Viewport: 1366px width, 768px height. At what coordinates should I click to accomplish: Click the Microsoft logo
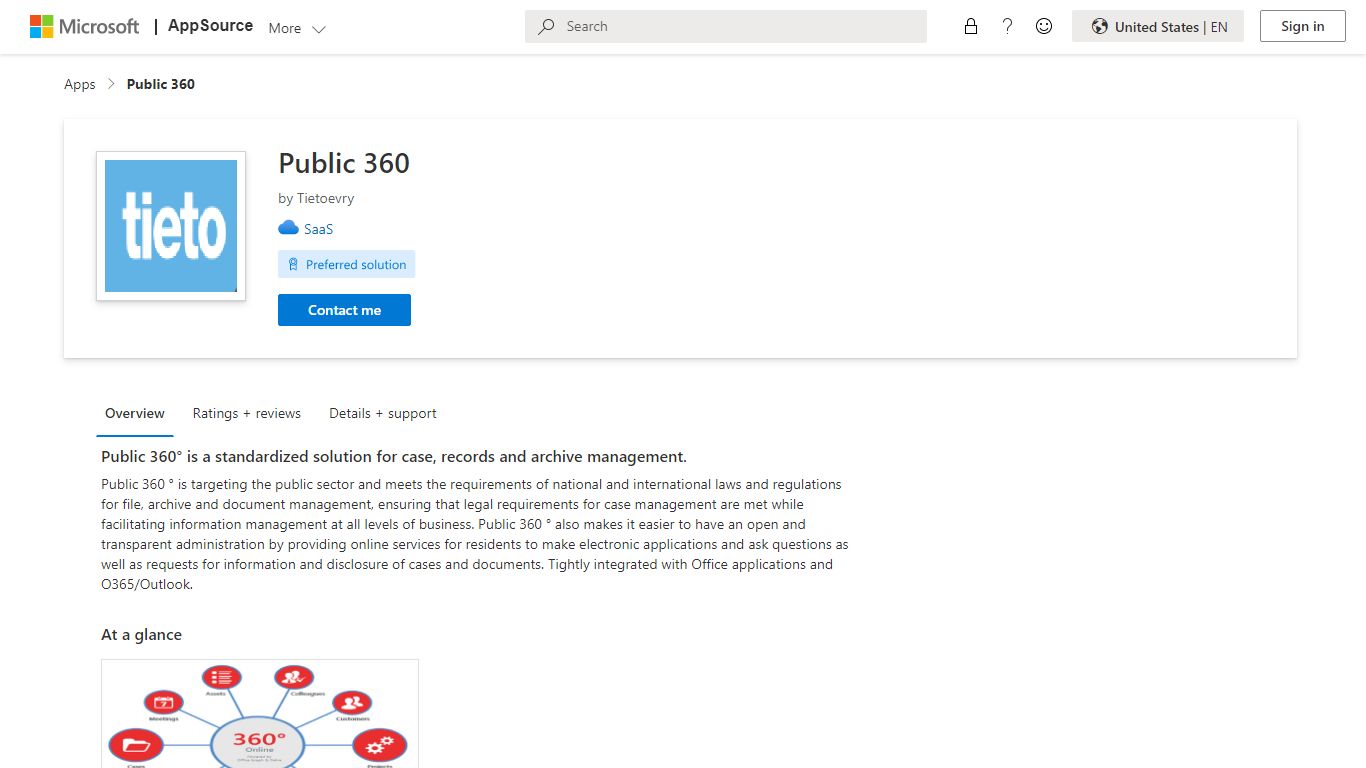[x=84, y=27]
